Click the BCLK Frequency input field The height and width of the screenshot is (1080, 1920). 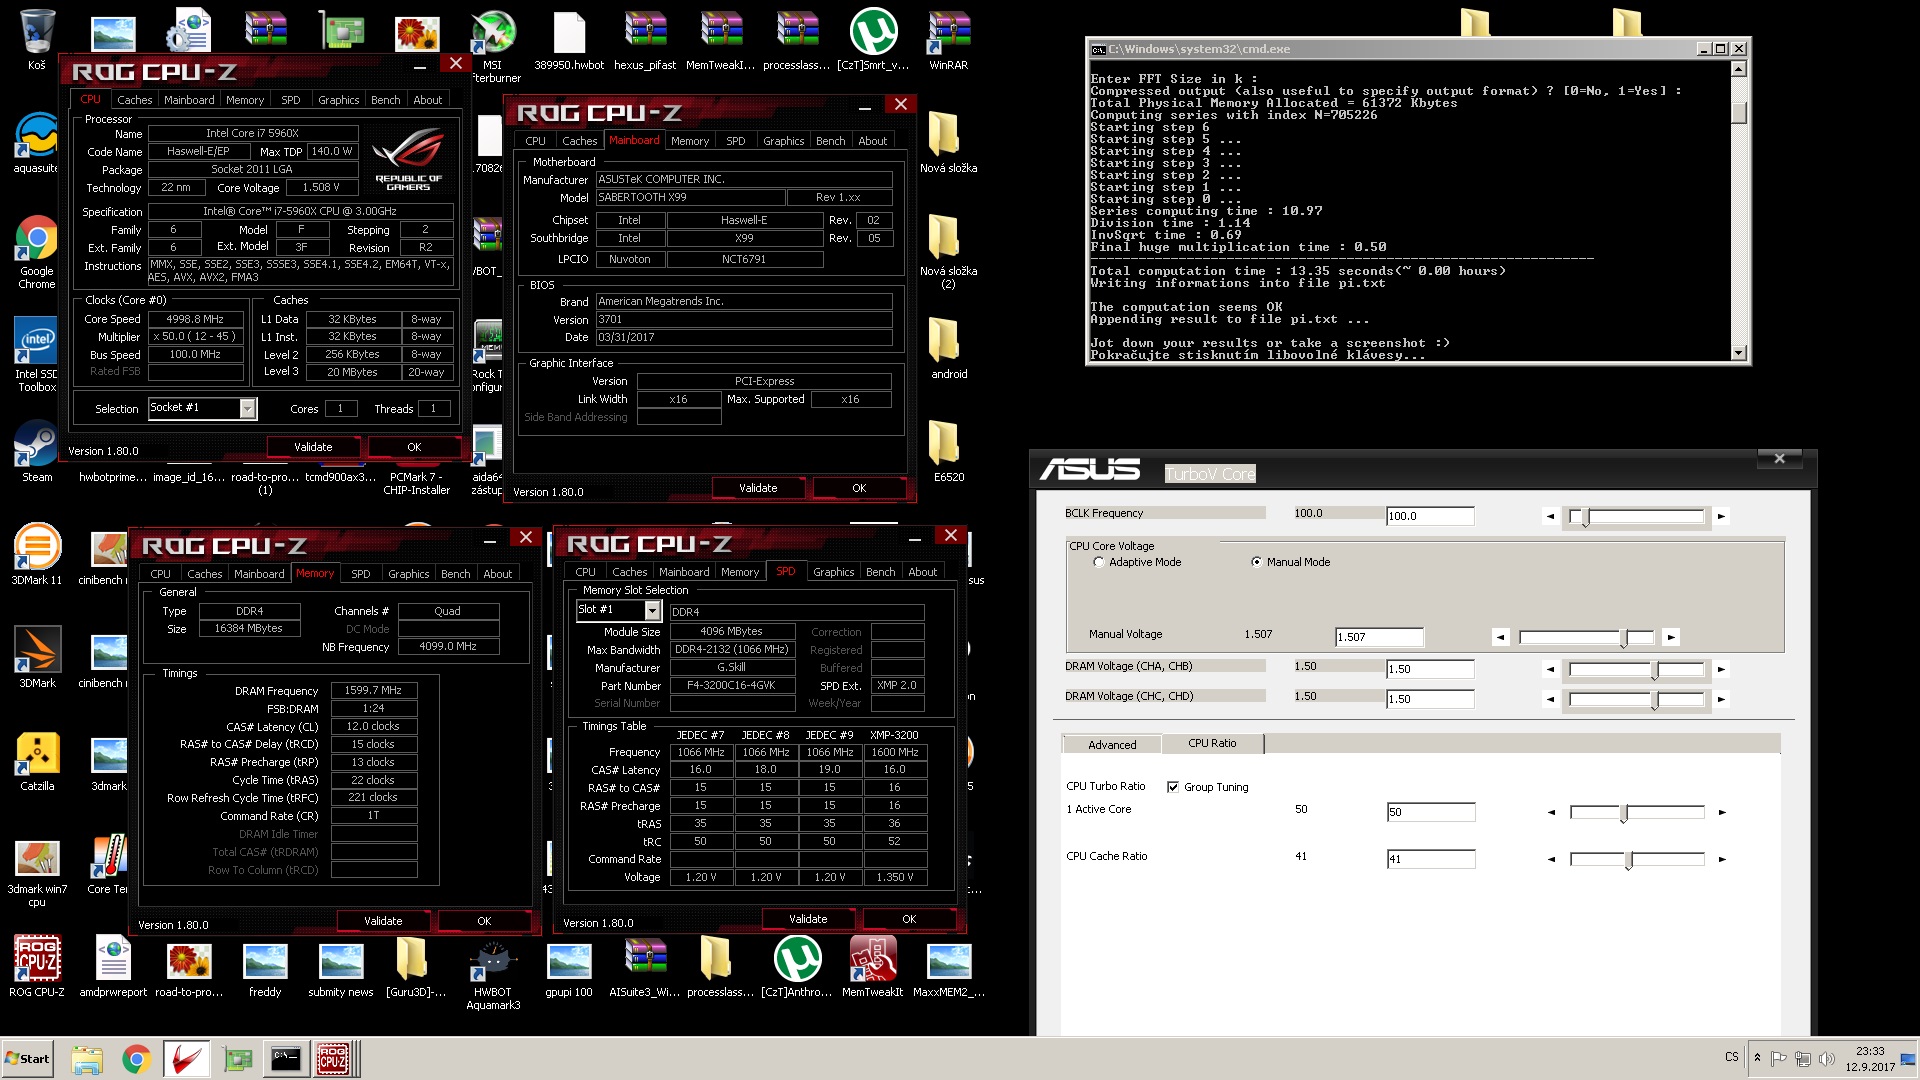[x=1430, y=516]
